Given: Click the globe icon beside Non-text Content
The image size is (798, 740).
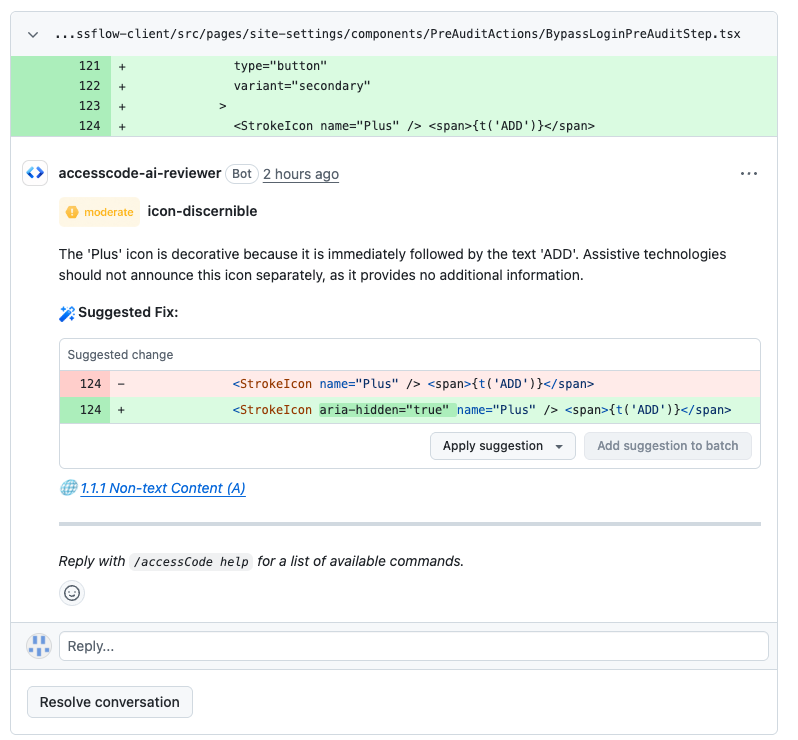Looking at the screenshot, I should point(68,488).
